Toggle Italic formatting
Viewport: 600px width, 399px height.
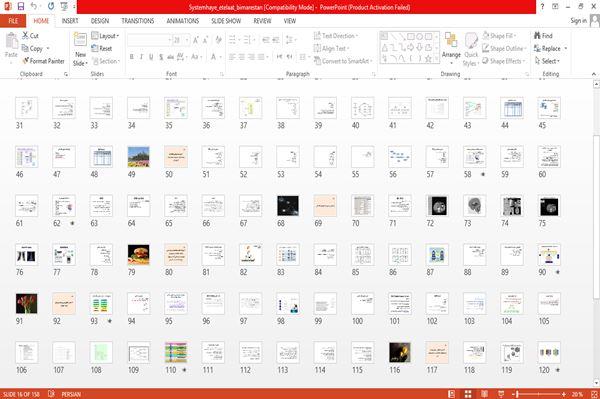click(141, 57)
